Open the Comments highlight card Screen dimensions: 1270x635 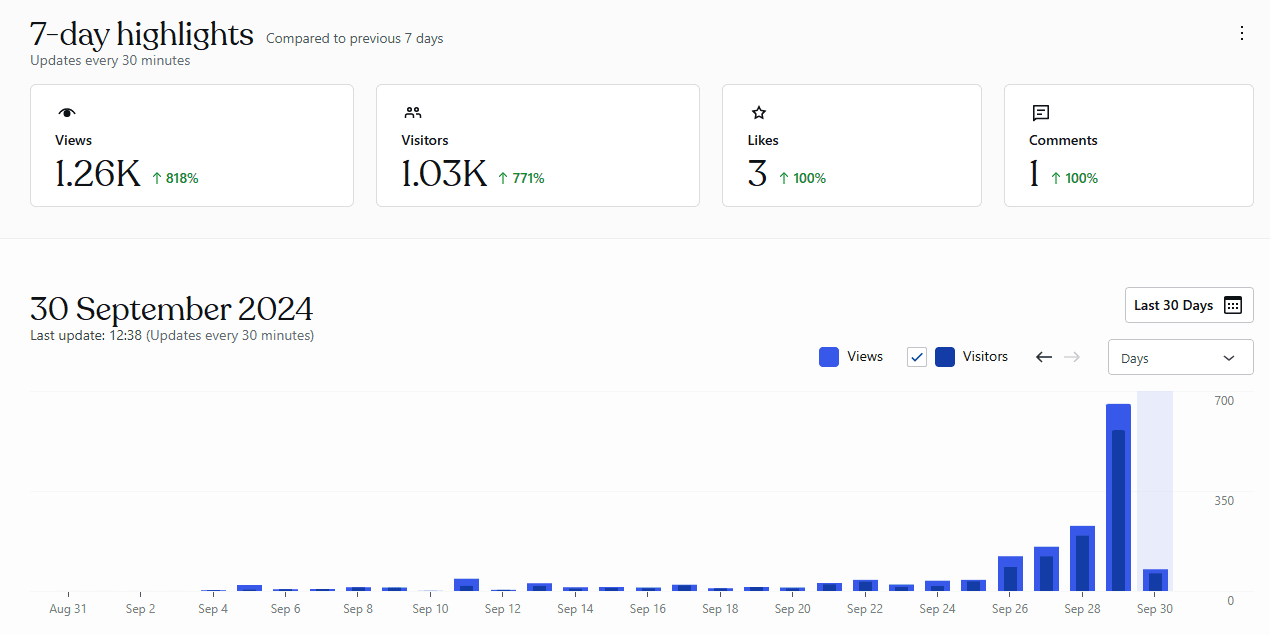click(x=1128, y=146)
